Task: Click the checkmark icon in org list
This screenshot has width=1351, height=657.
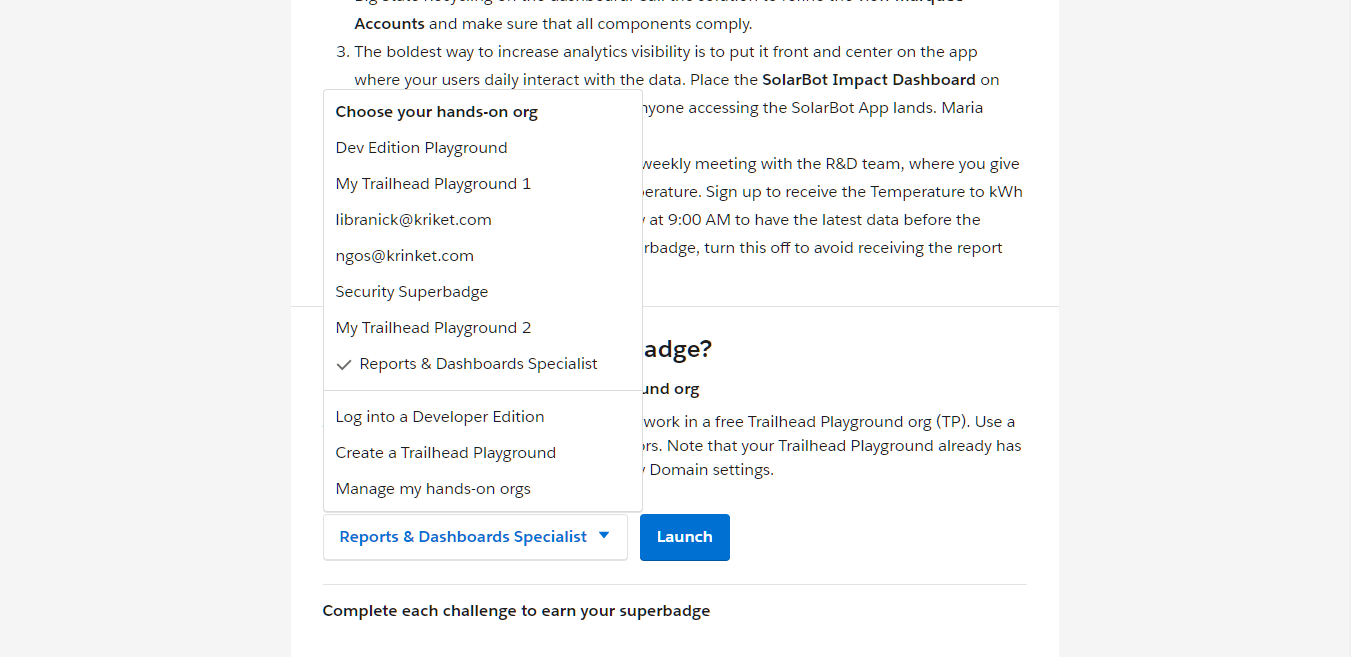Action: click(344, 365)
